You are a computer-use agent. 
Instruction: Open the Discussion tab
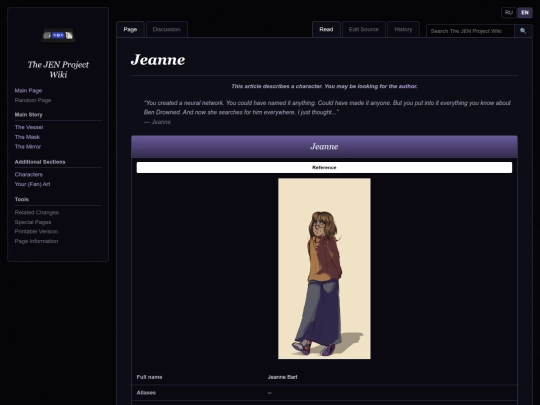pyautogui.click(x=167, y=29)
